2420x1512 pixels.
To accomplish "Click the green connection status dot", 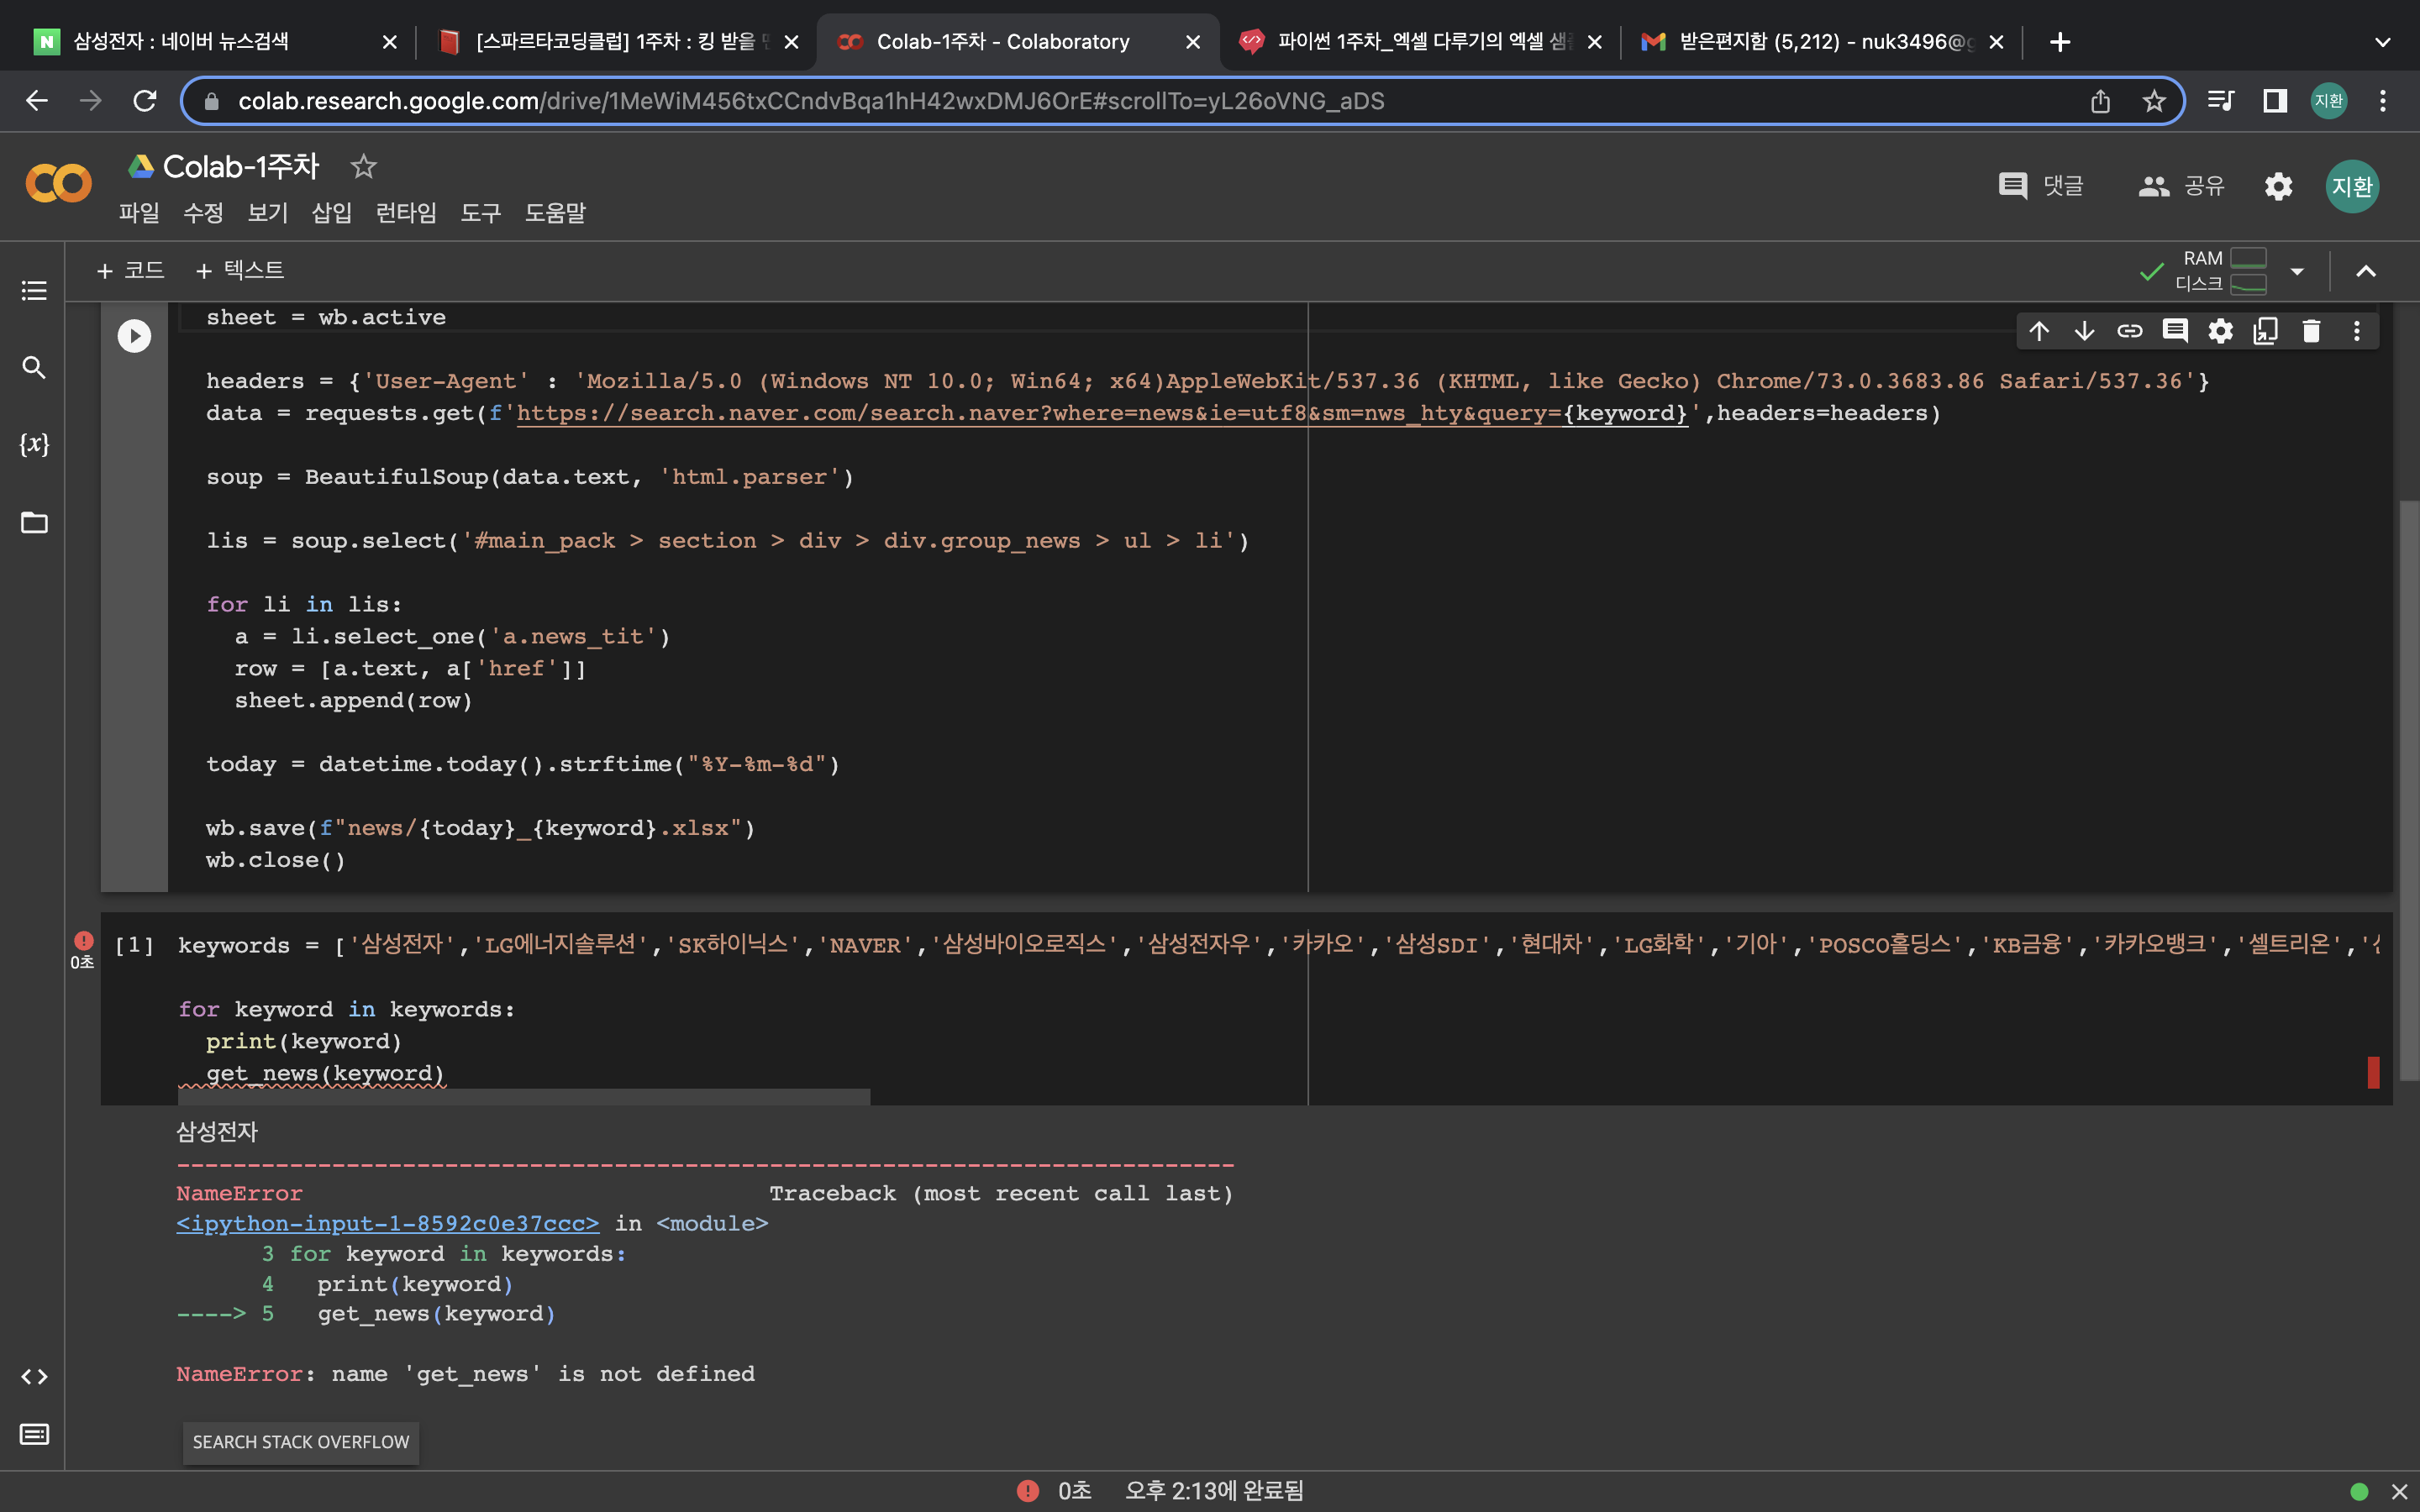I will 2359,1492.
